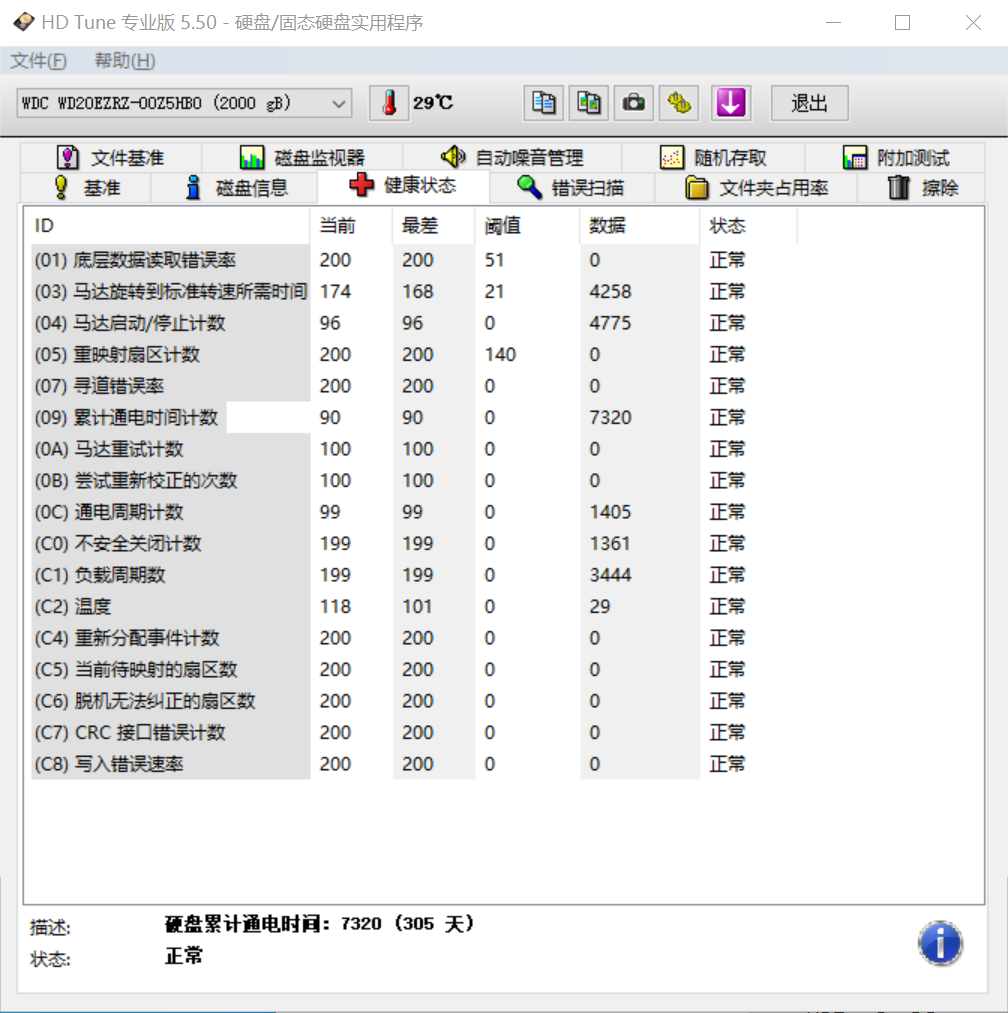Open the 文件(F) menu
The image size is (1008, 1013).
(38, 61)
